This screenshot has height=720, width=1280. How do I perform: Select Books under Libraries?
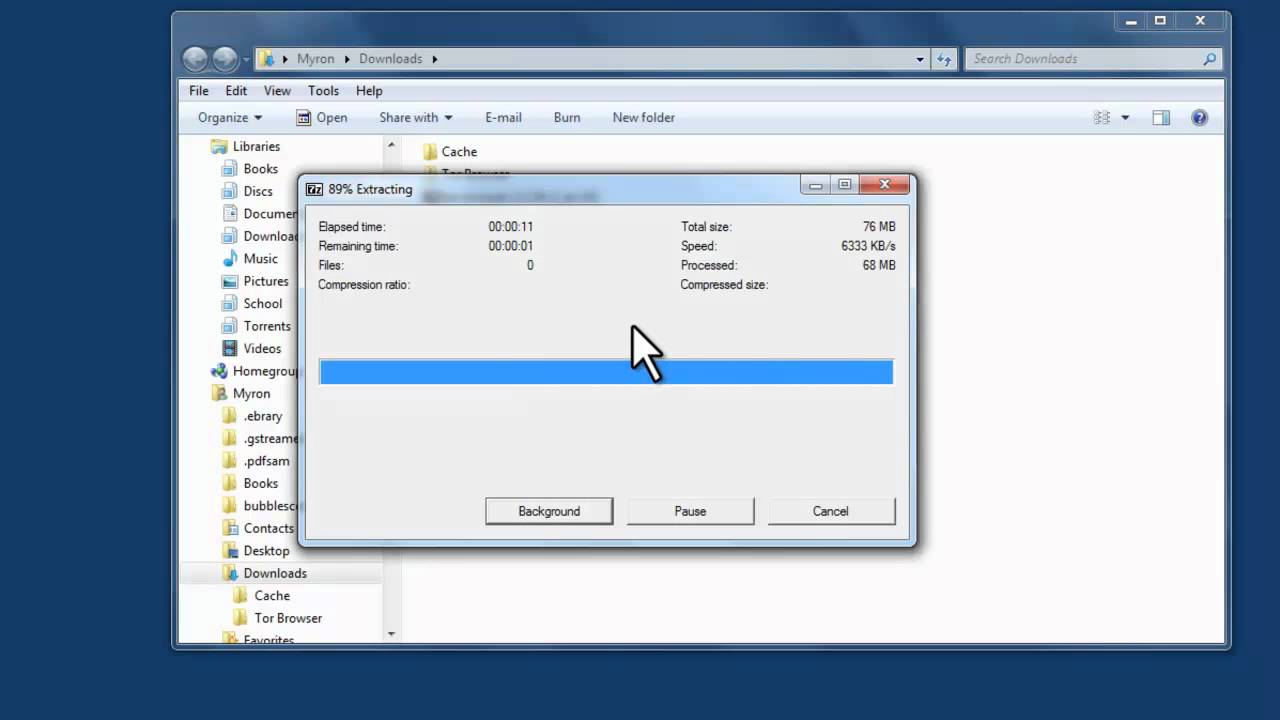(260, 169)
